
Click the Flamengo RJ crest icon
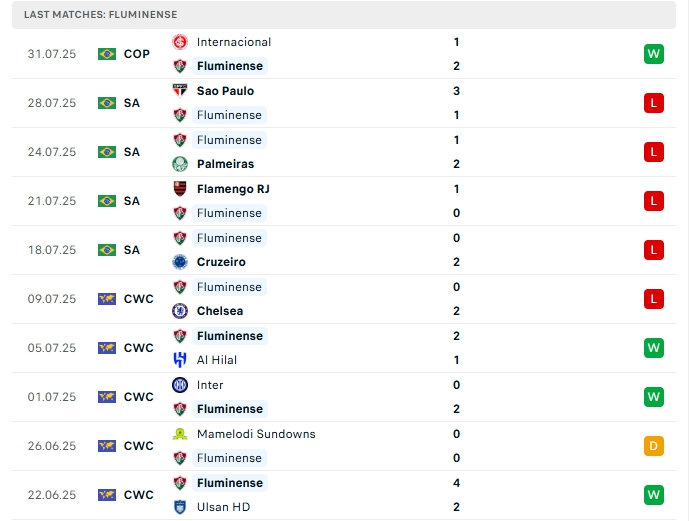180,189
